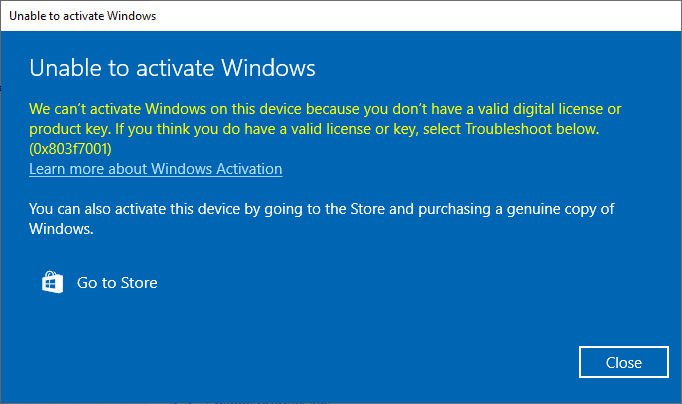Click the 'You can also activate this device' sentence
The width and height of the screenshot is (682, 404).
pyautogui.click(x=180, y=209)
